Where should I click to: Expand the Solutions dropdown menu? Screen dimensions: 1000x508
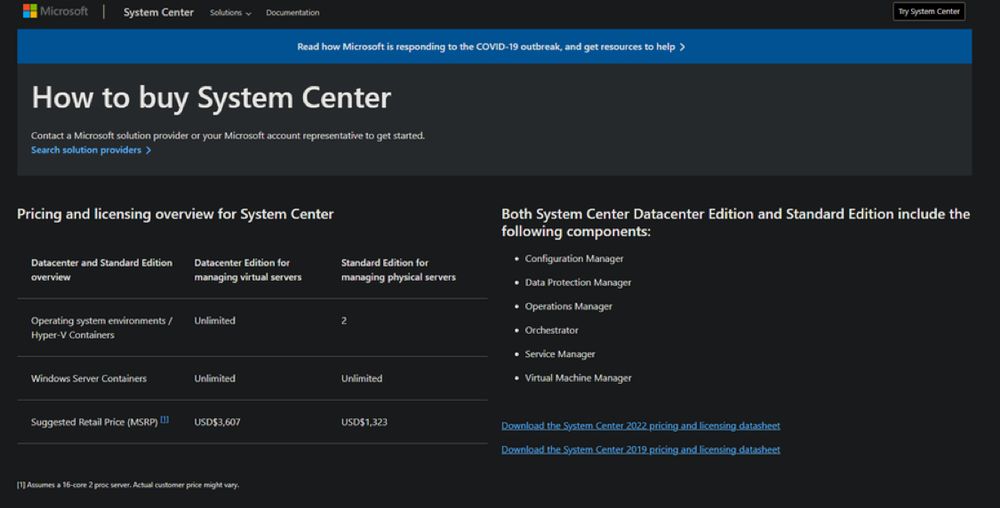click(x=230, y=13)
